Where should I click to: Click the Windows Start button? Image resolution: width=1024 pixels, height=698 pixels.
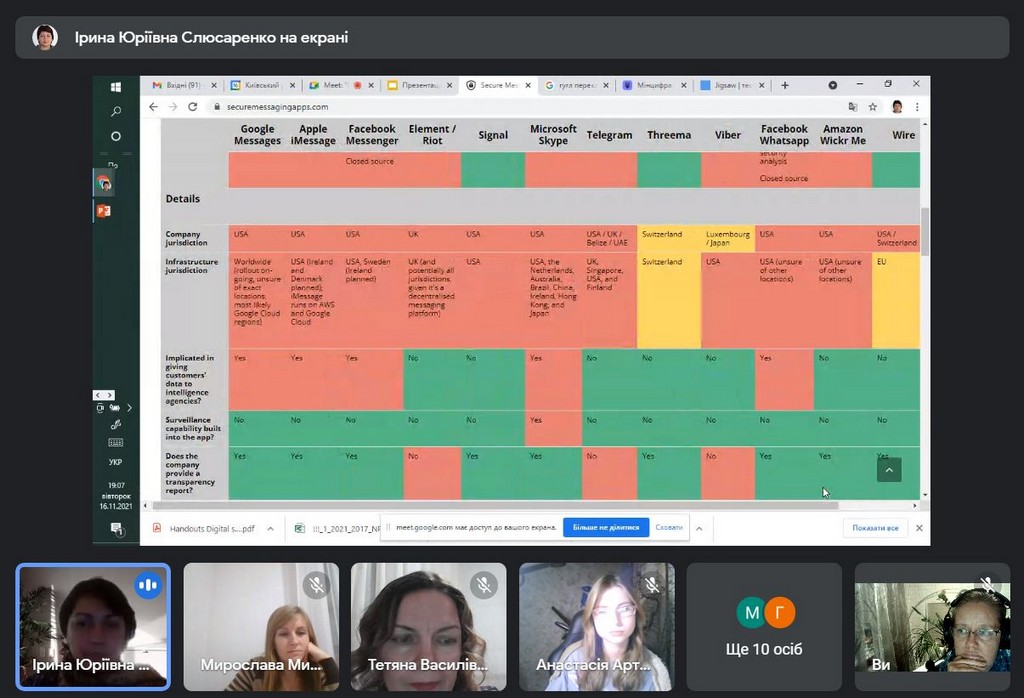(x=116, y=87)
